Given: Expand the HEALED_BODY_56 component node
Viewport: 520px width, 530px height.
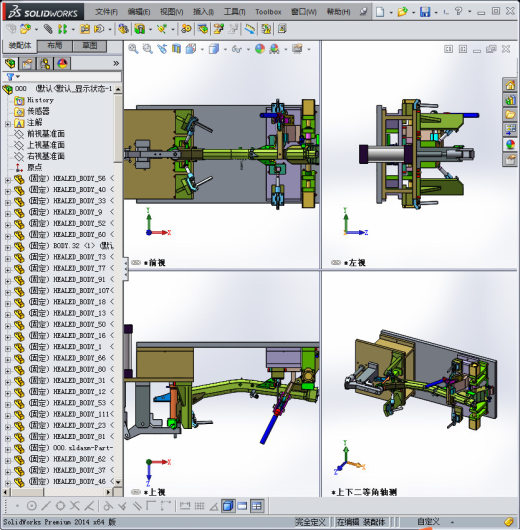Looking at the screenshot, I should click(8, 179).
